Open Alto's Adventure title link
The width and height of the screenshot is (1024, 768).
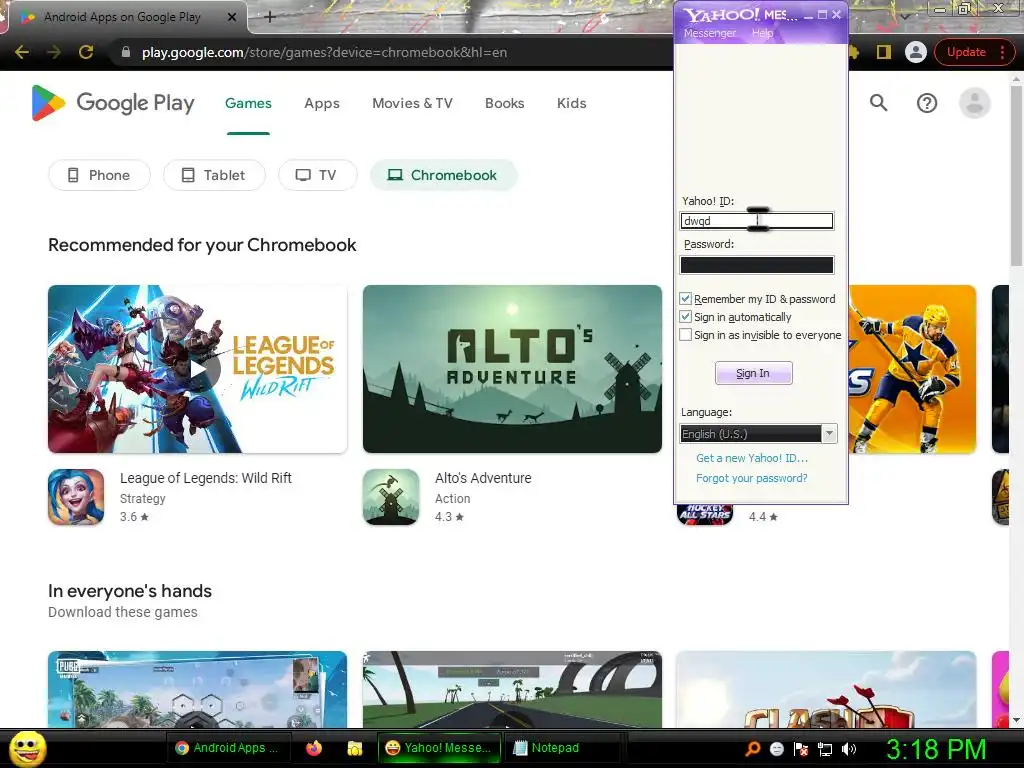[483, 478]
